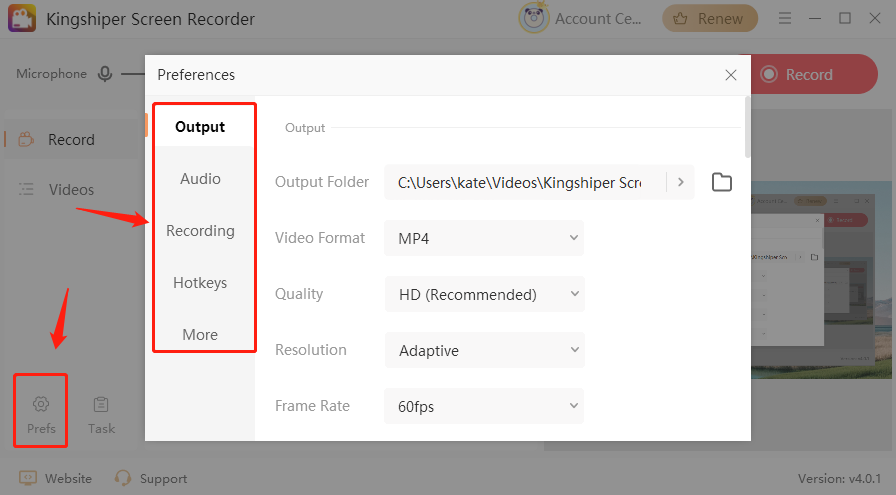Open the Resolution dropdown showing Adaptive
Viewport: 896px width, 495px height.
pyautogui.click(x=484, y=350)
